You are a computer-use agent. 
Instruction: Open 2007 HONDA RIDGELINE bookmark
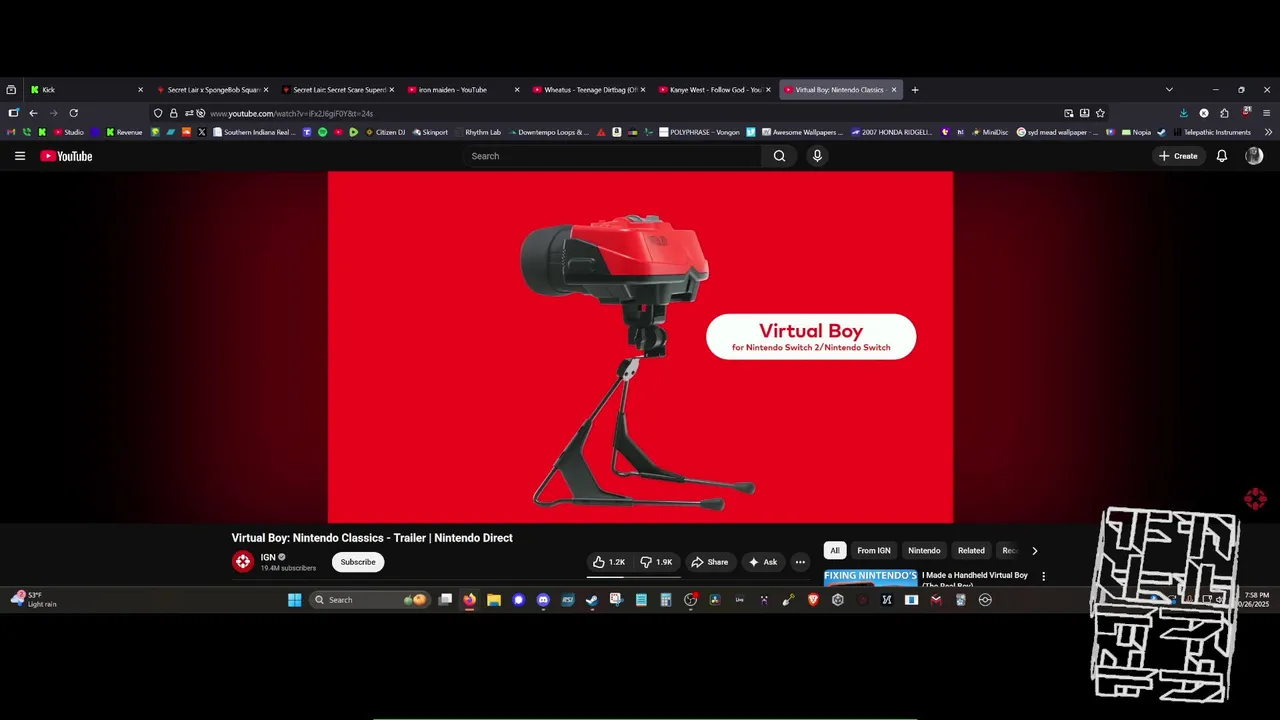[892, 132]
